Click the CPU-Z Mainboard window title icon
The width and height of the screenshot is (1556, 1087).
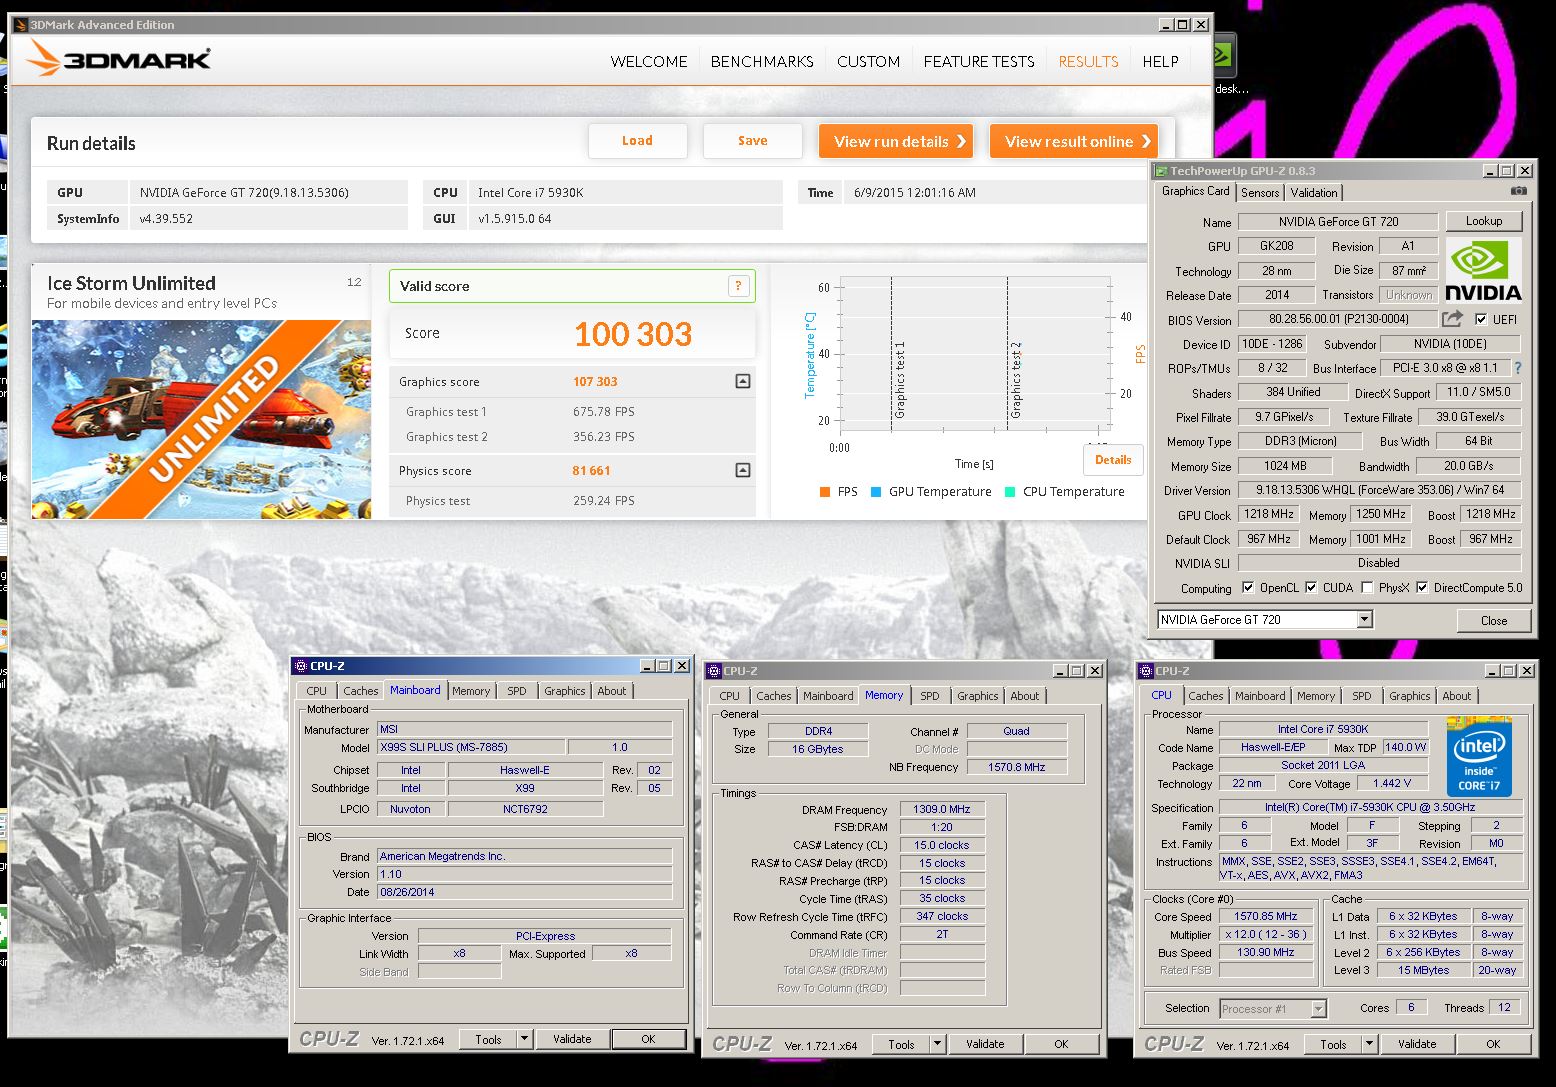click(300, 666)
